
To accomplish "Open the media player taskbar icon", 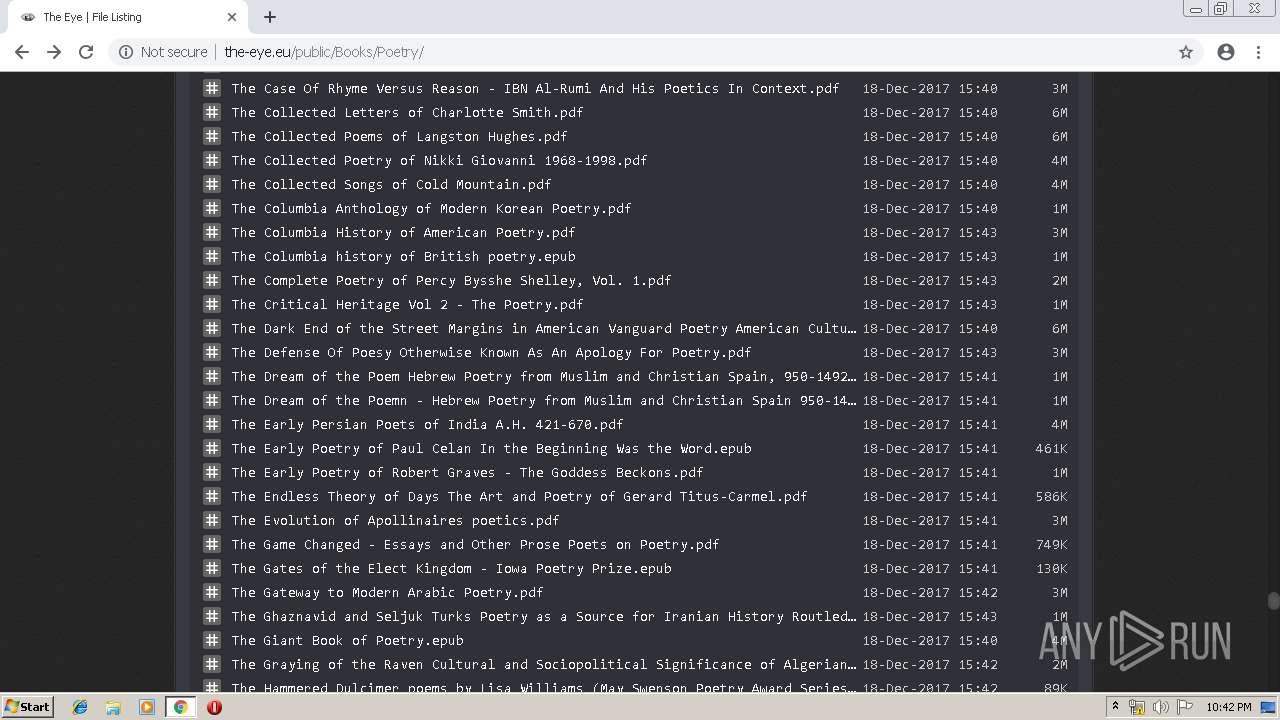I will [146, 707].
